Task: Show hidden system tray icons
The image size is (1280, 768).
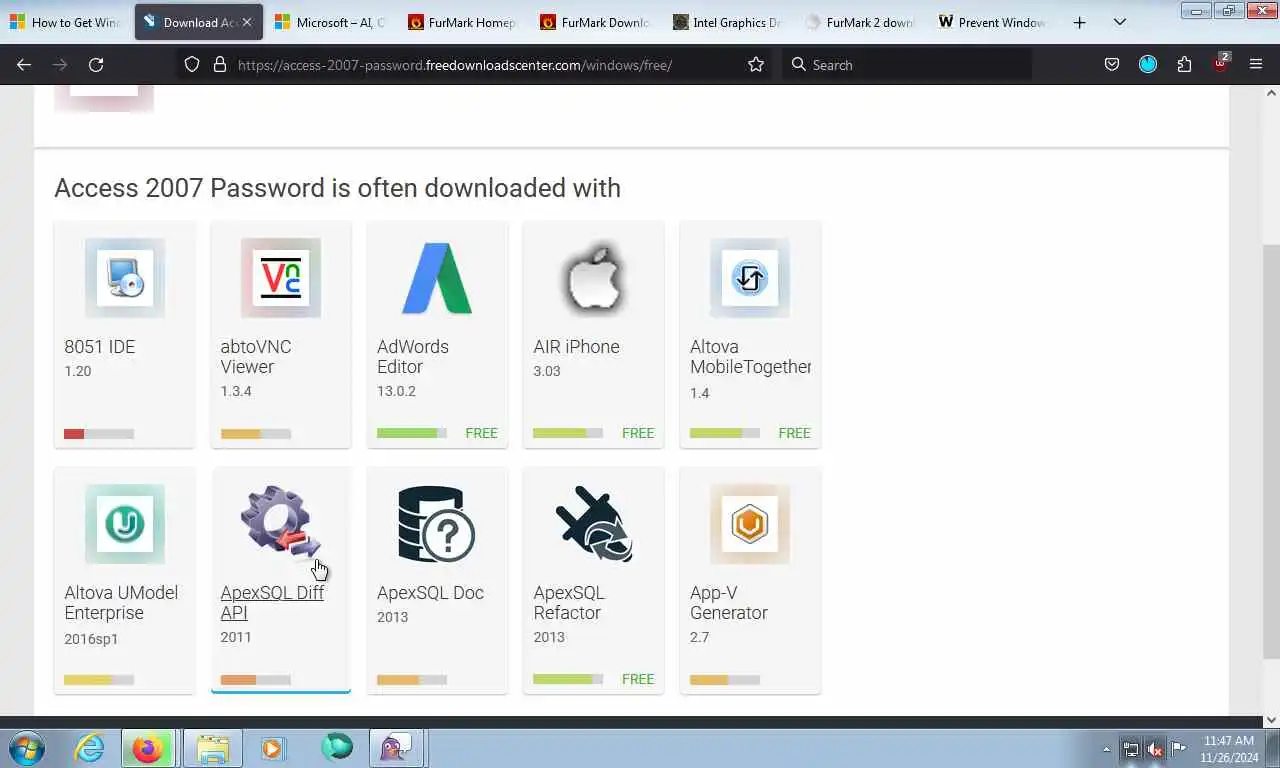Action: coord(1106,748)
